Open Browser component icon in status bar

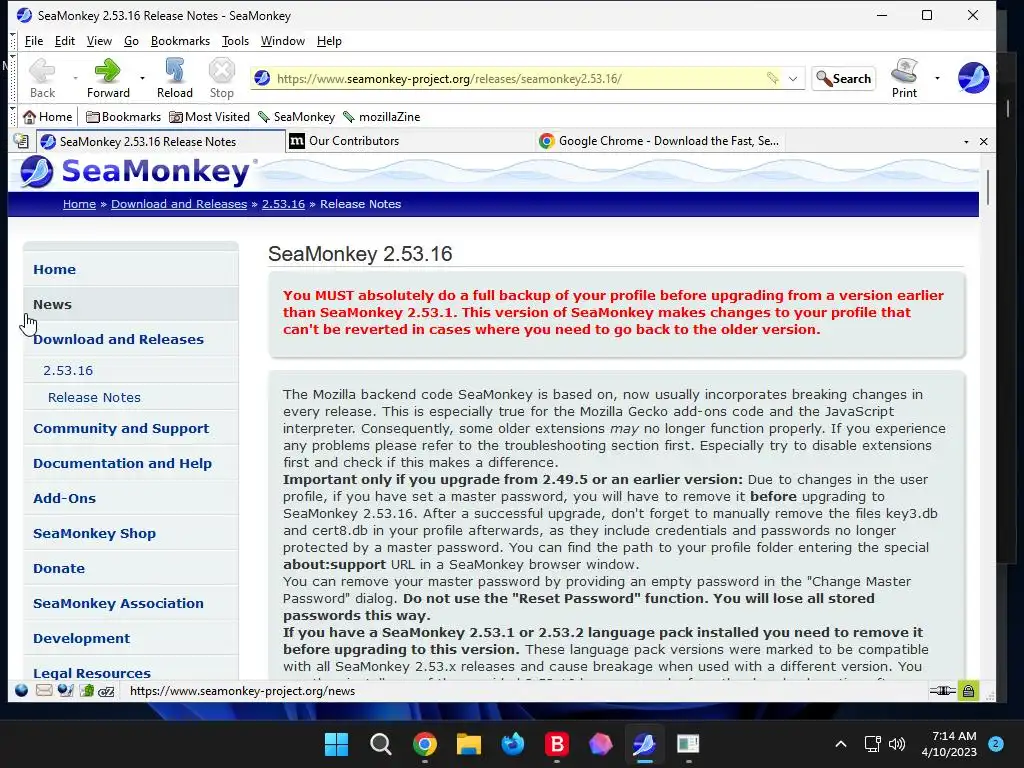tap(22, 690)
